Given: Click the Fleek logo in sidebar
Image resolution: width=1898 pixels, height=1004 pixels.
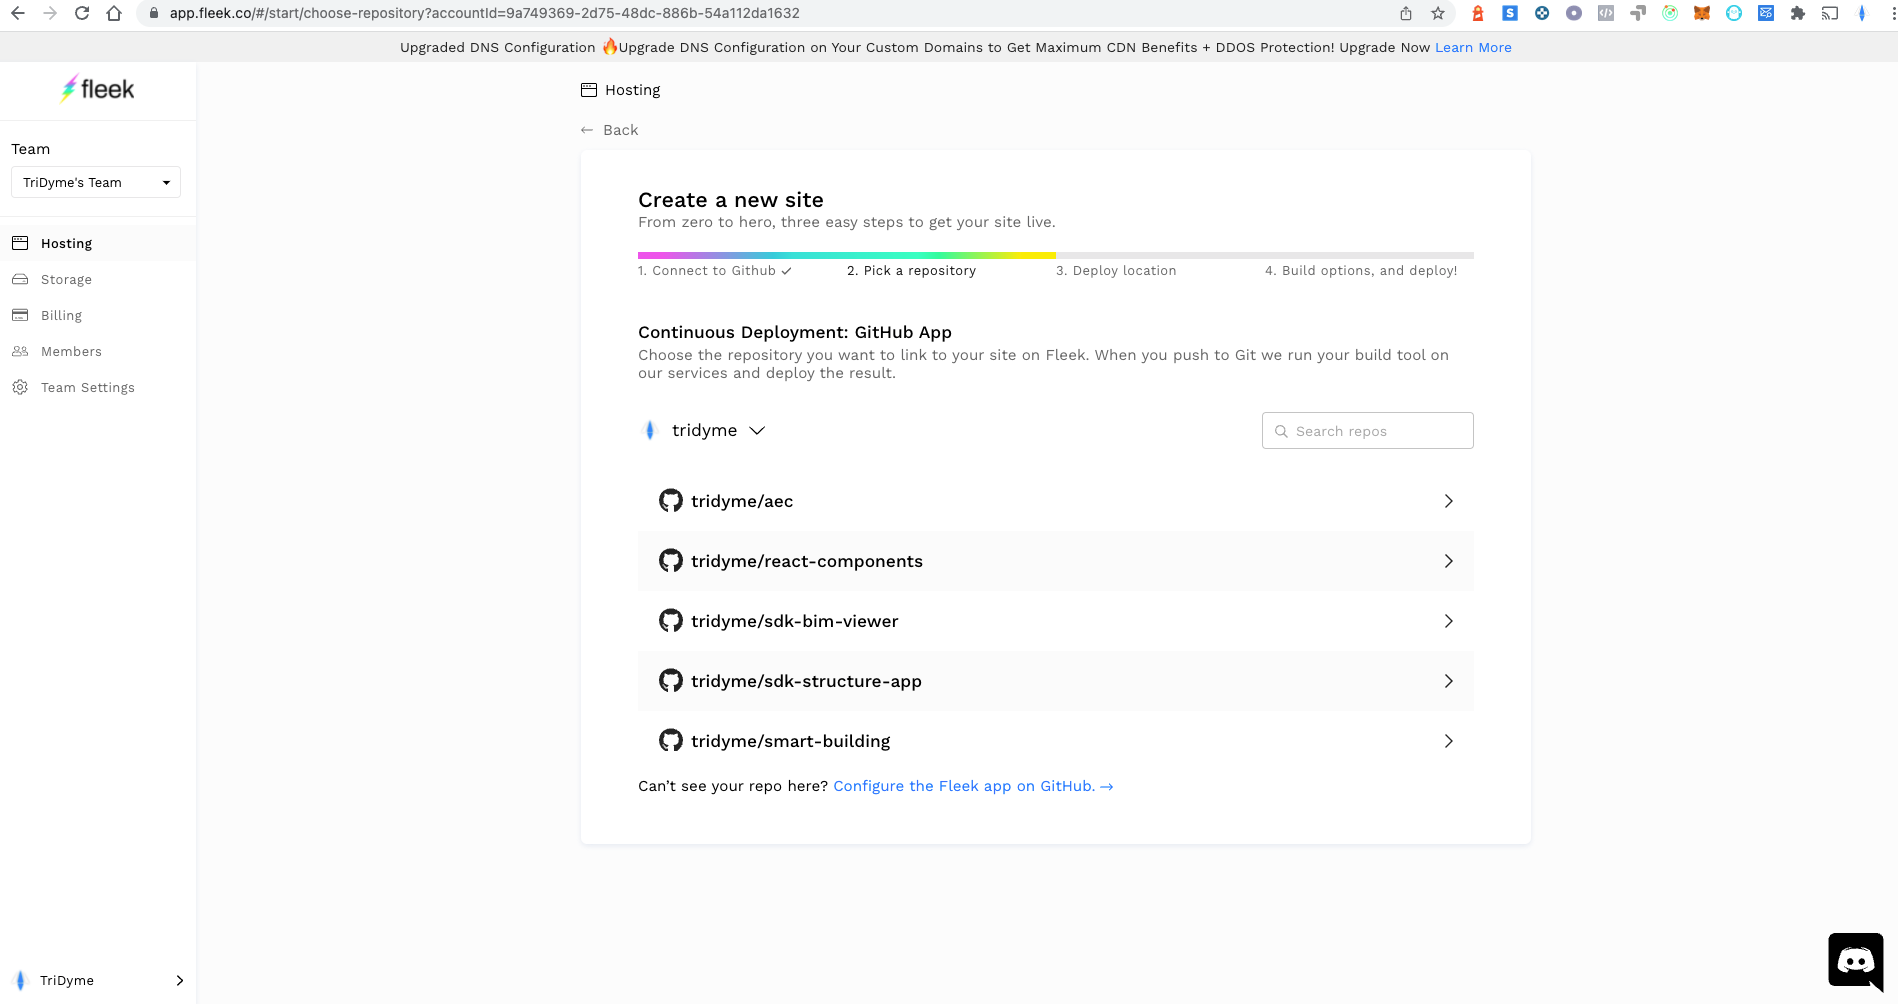Looking at the screenshot, I should (x=97, y=89).
